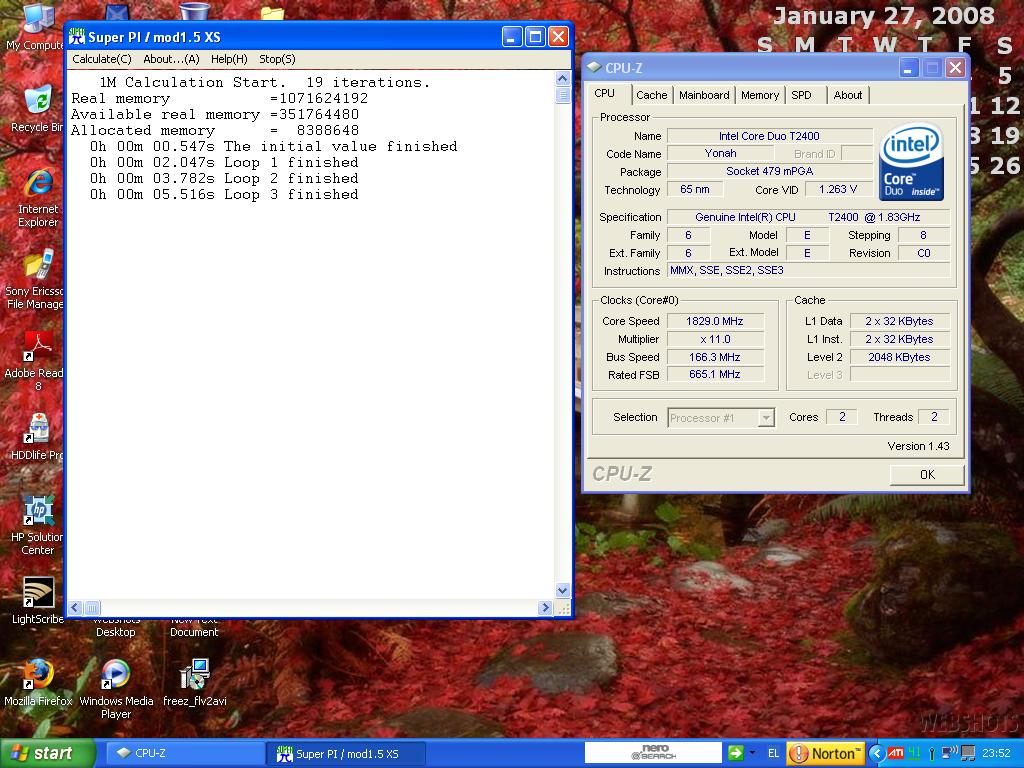Click the Loop 3 finished line in Super PI
1024x768 pixels.
[224, 195]
